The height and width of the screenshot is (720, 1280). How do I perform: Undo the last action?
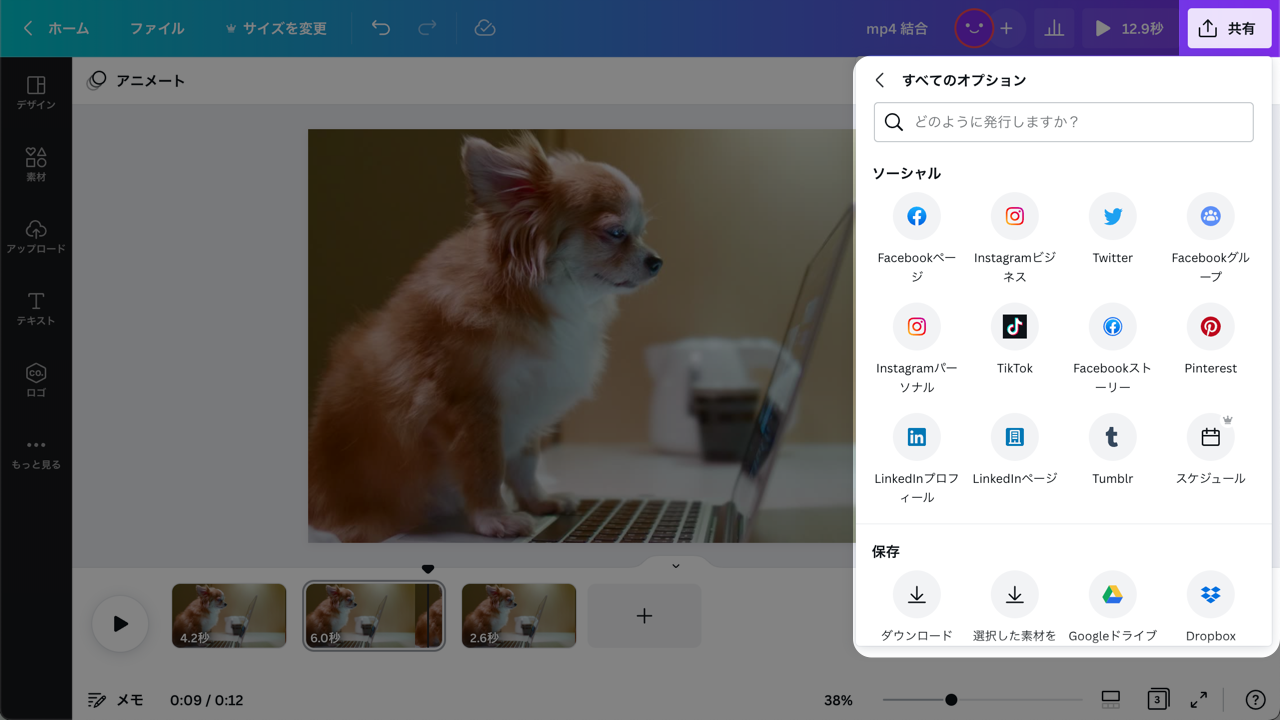tap(381, 28)
